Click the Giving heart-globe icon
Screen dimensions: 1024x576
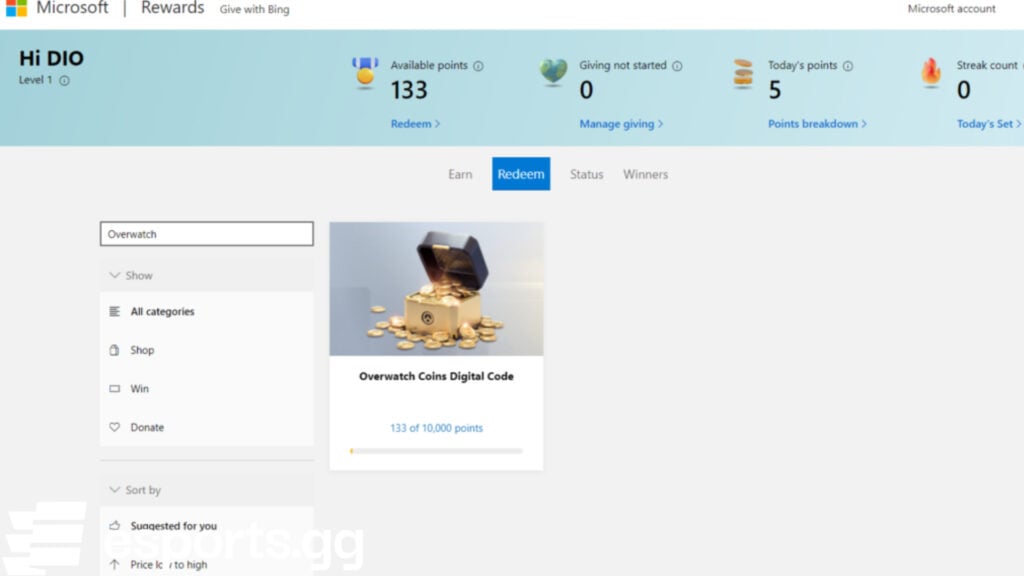point(553,72)
